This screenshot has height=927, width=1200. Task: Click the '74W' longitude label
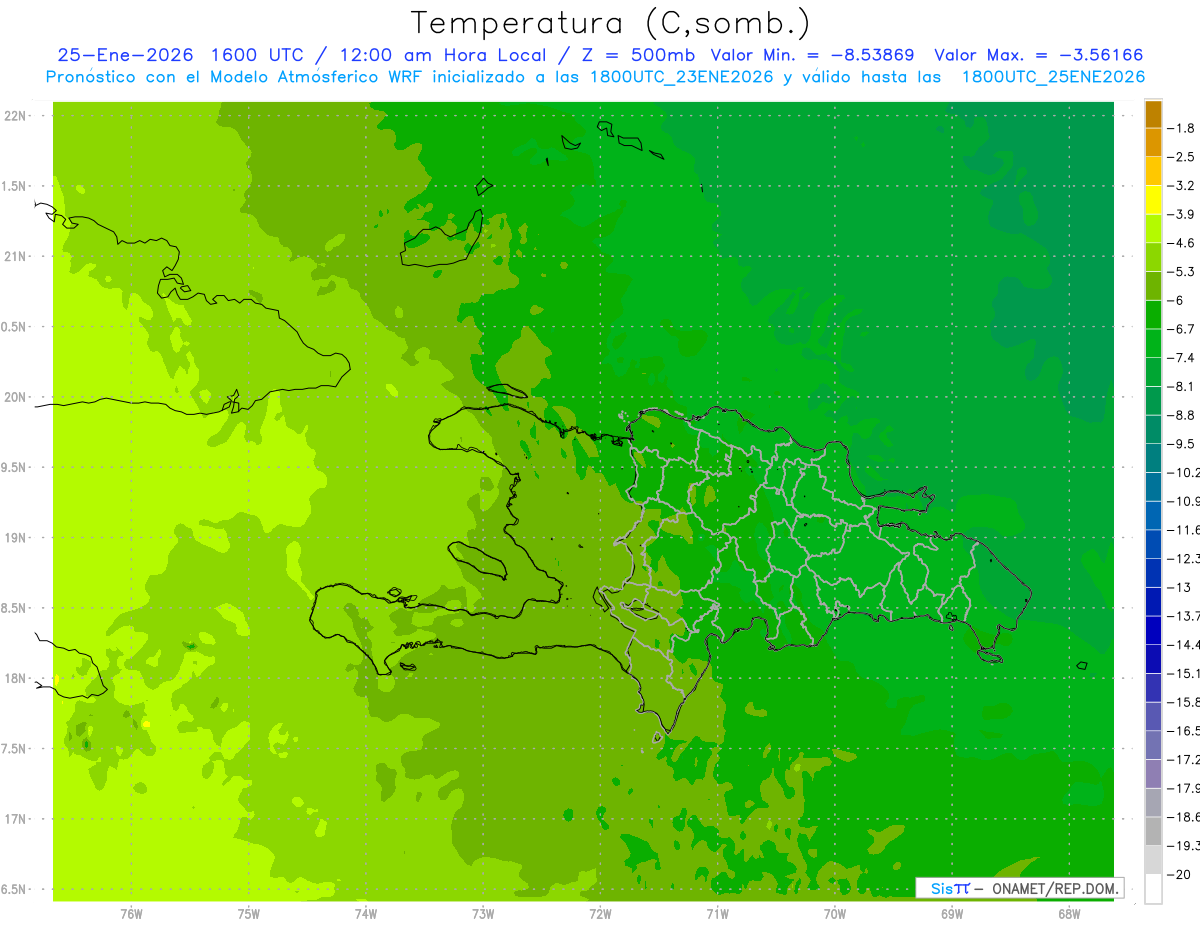(x=365, y=914)
